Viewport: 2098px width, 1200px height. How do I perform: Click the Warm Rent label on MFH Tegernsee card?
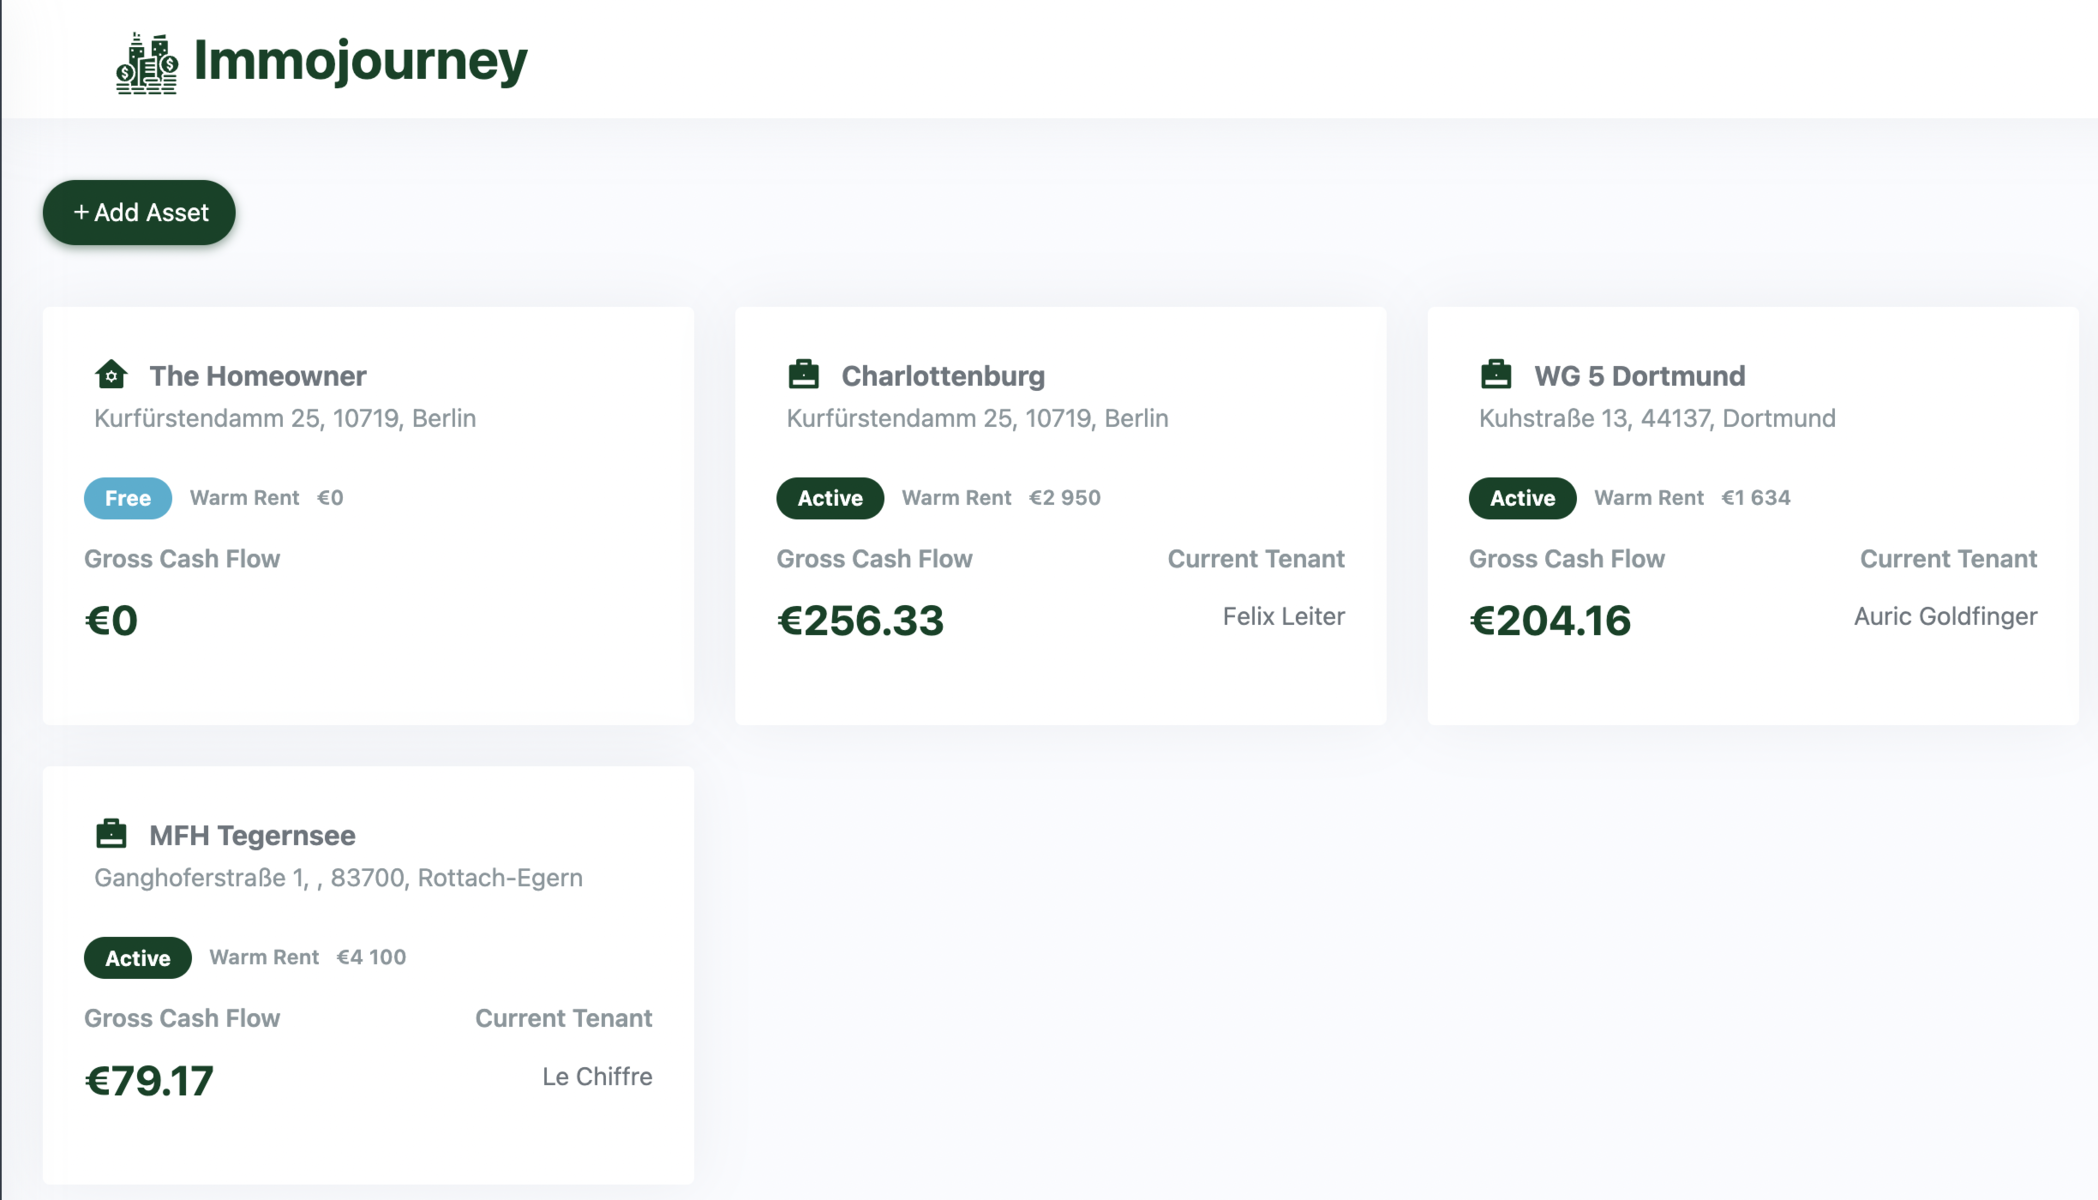click(x=264, y=957)
